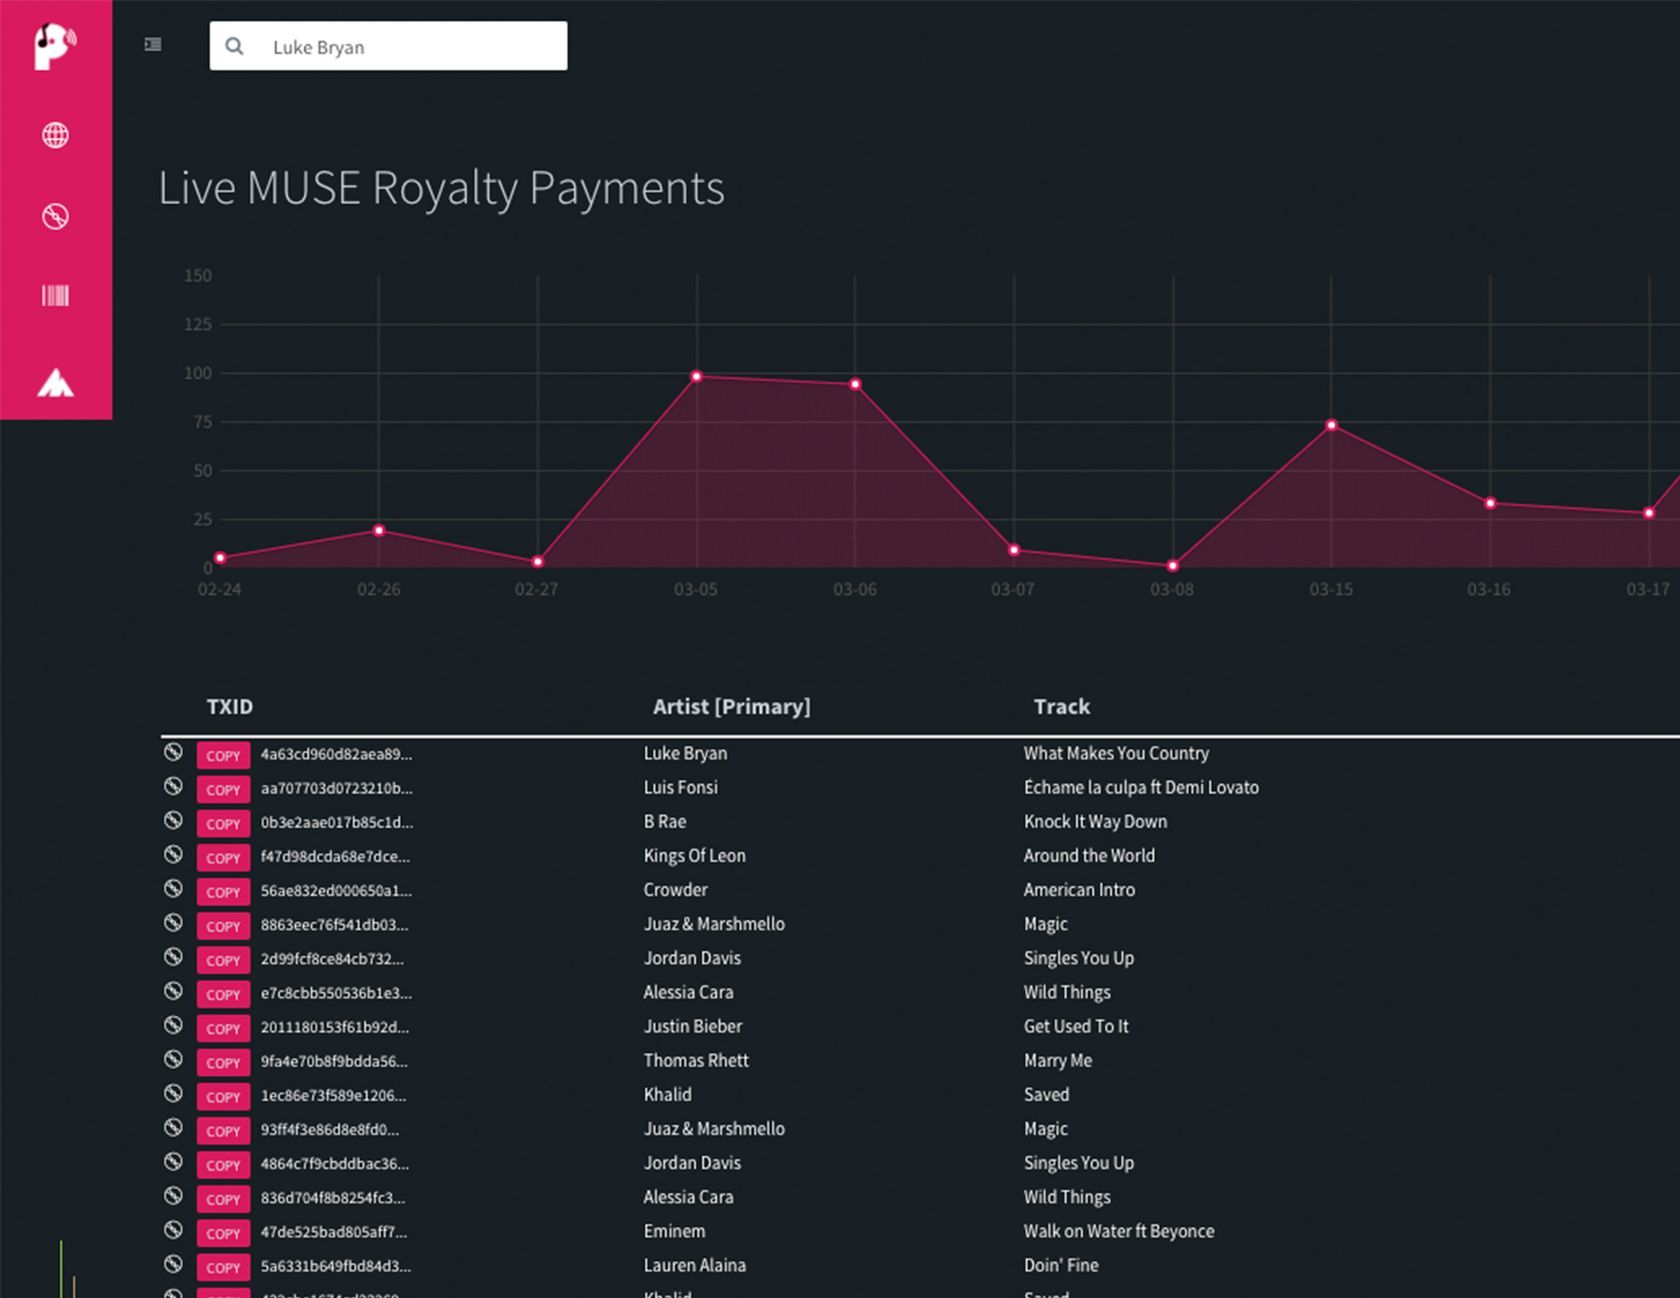
Task: Click the round icon beside txid 9fa4e70b8f9bdda56
Action: point(173,1059)
